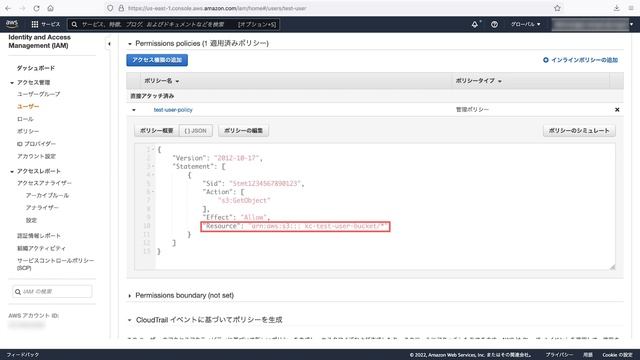Collapse JSON fold arrow on line 1
This screenshot has height=360, width=640.
tap(153, 150)
